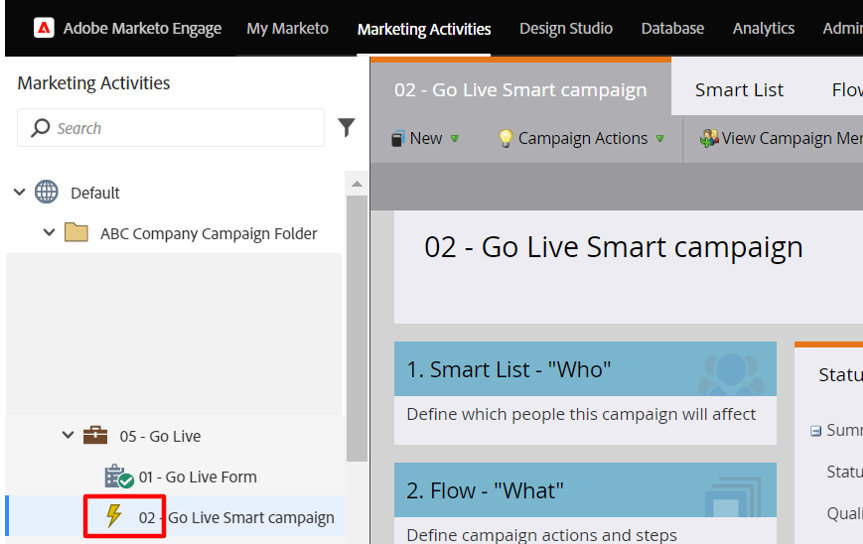Collapse the 05 - Go Live chevron

pyautogui.click(x=68, y=435)
